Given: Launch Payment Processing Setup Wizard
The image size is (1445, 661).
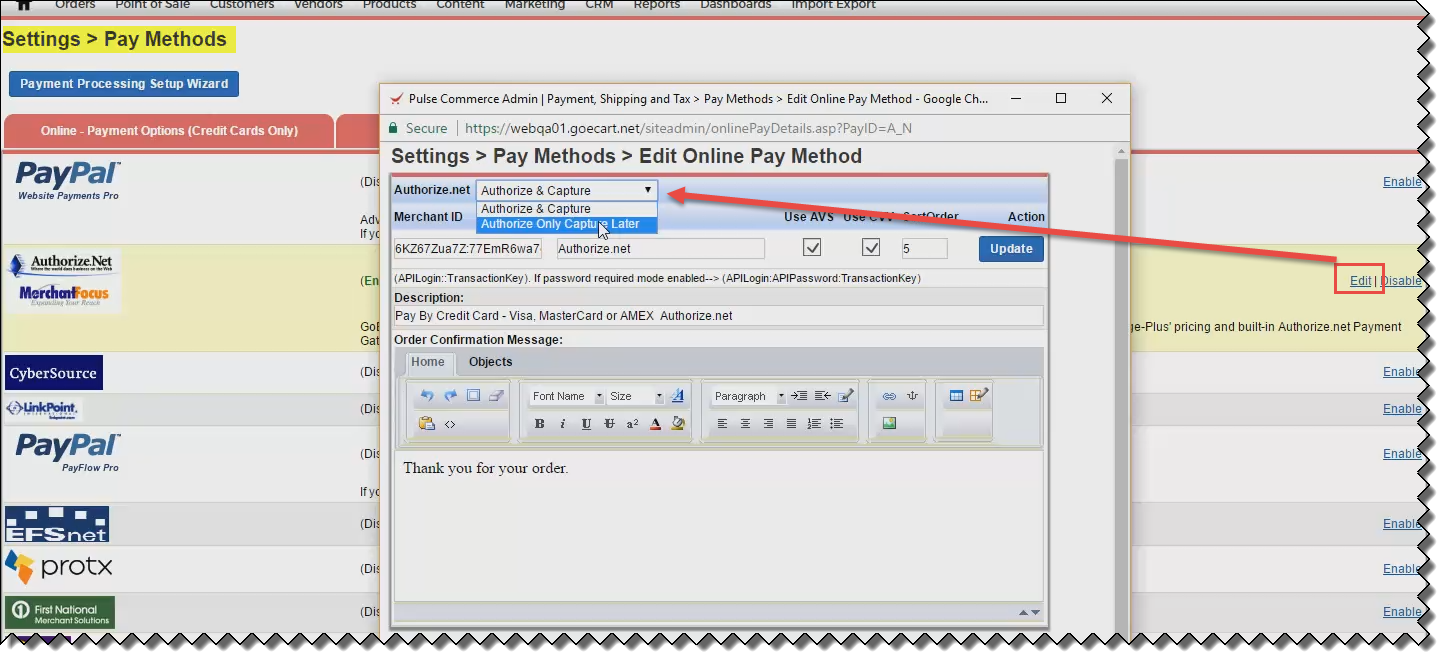Looking at the screenshot, I should pyautogui.click(x=124, y=84).
